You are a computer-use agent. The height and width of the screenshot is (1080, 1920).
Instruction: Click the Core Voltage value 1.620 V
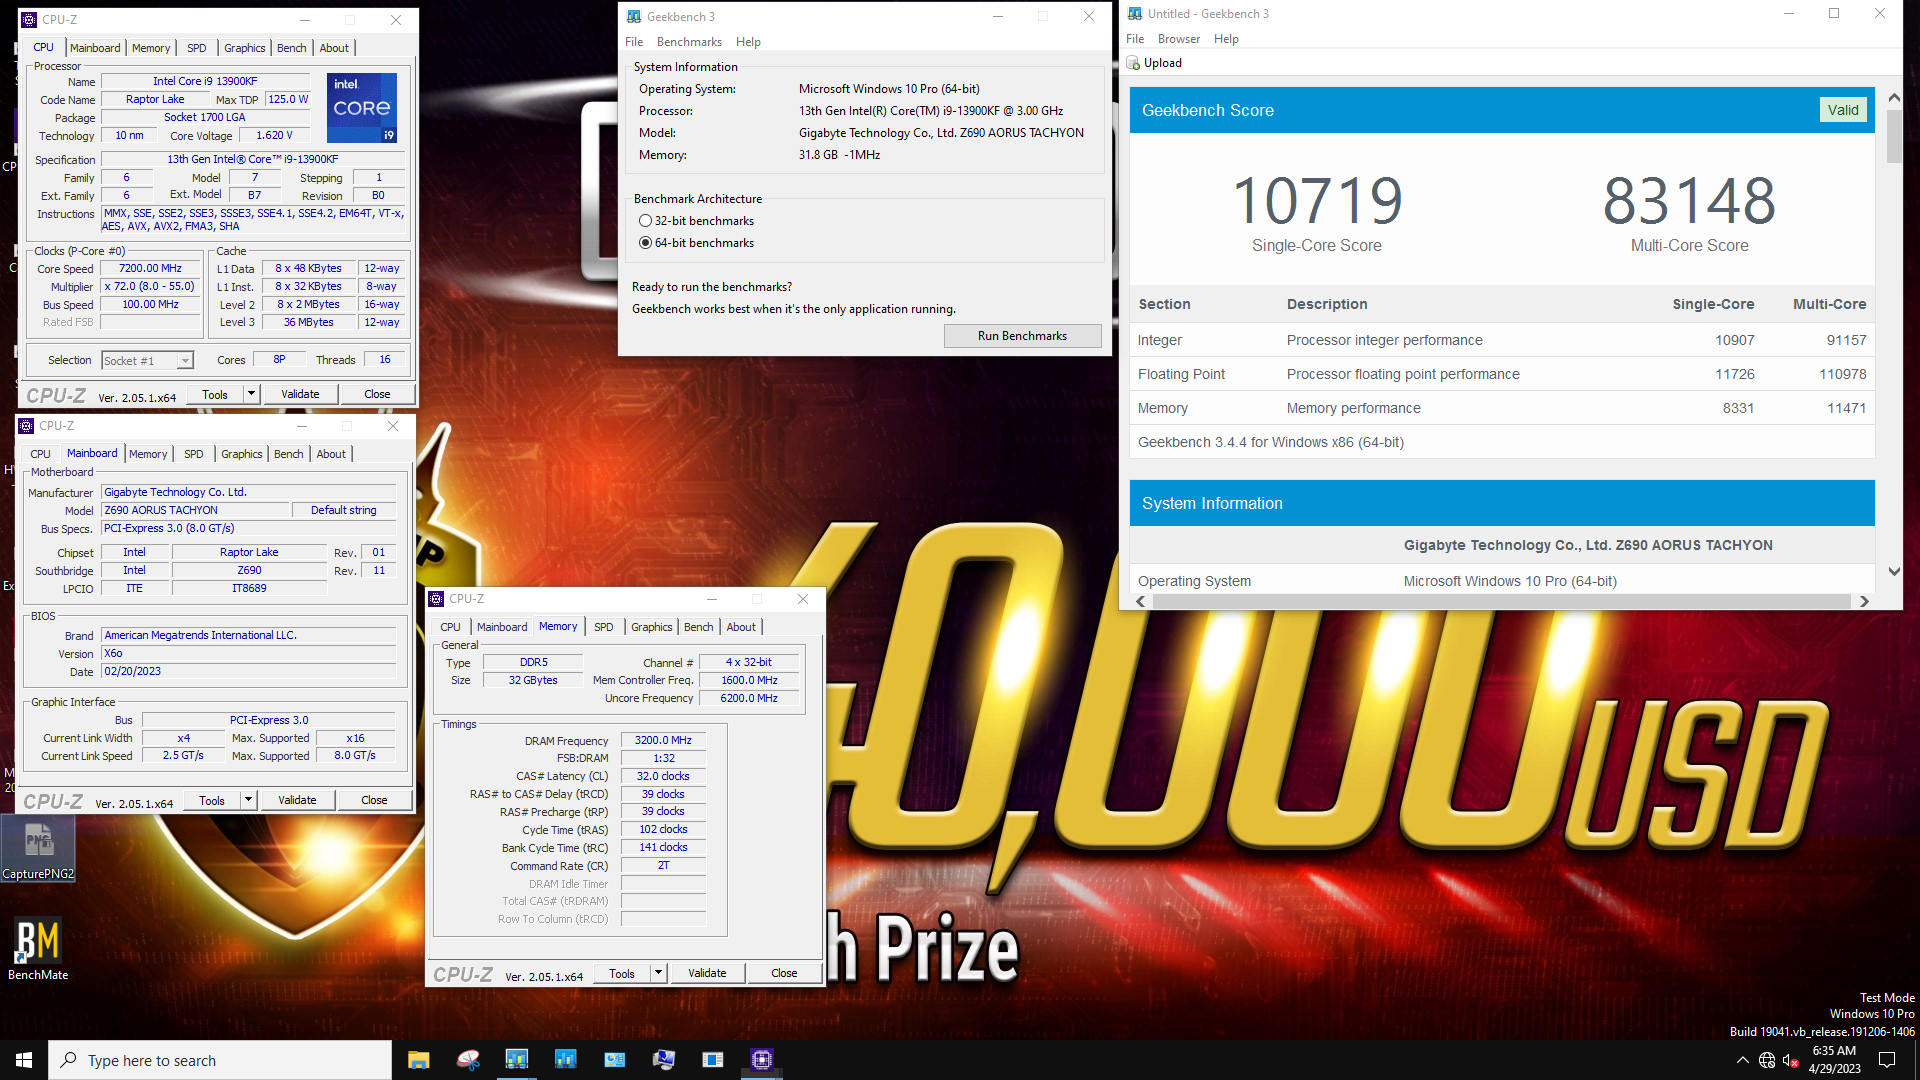click(275, 135)
